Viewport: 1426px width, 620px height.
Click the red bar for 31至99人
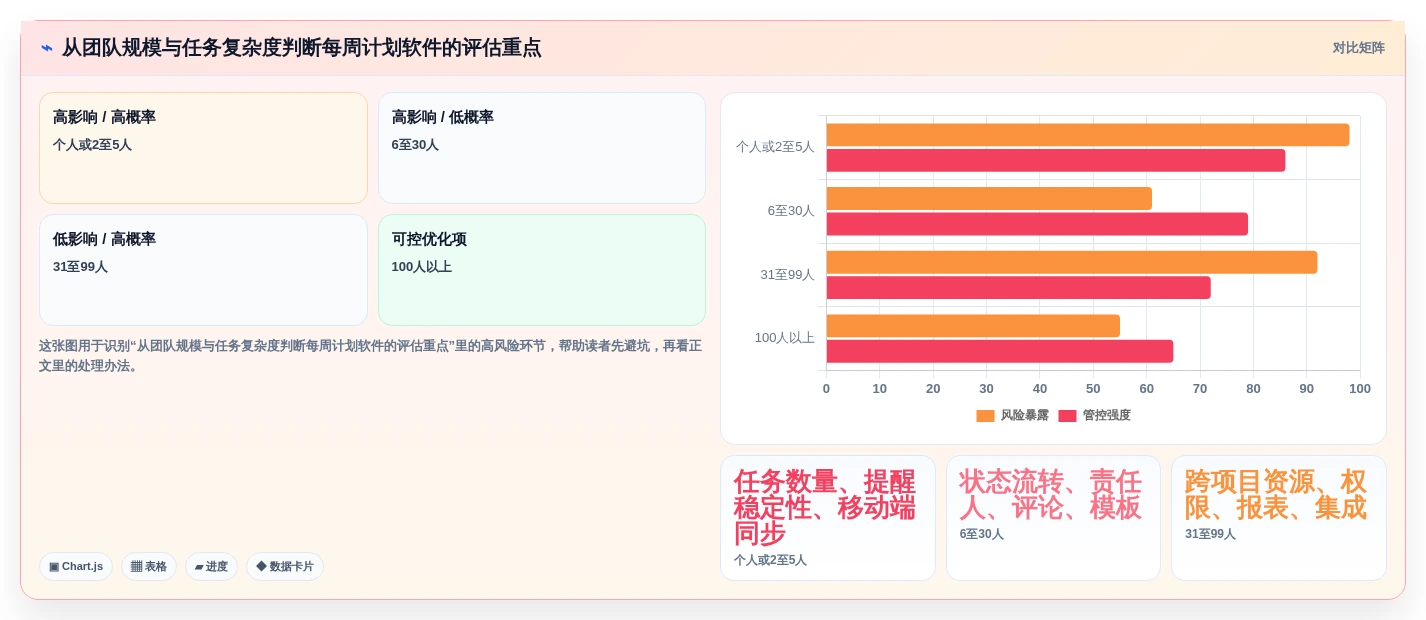click(x=1018, y=288)
